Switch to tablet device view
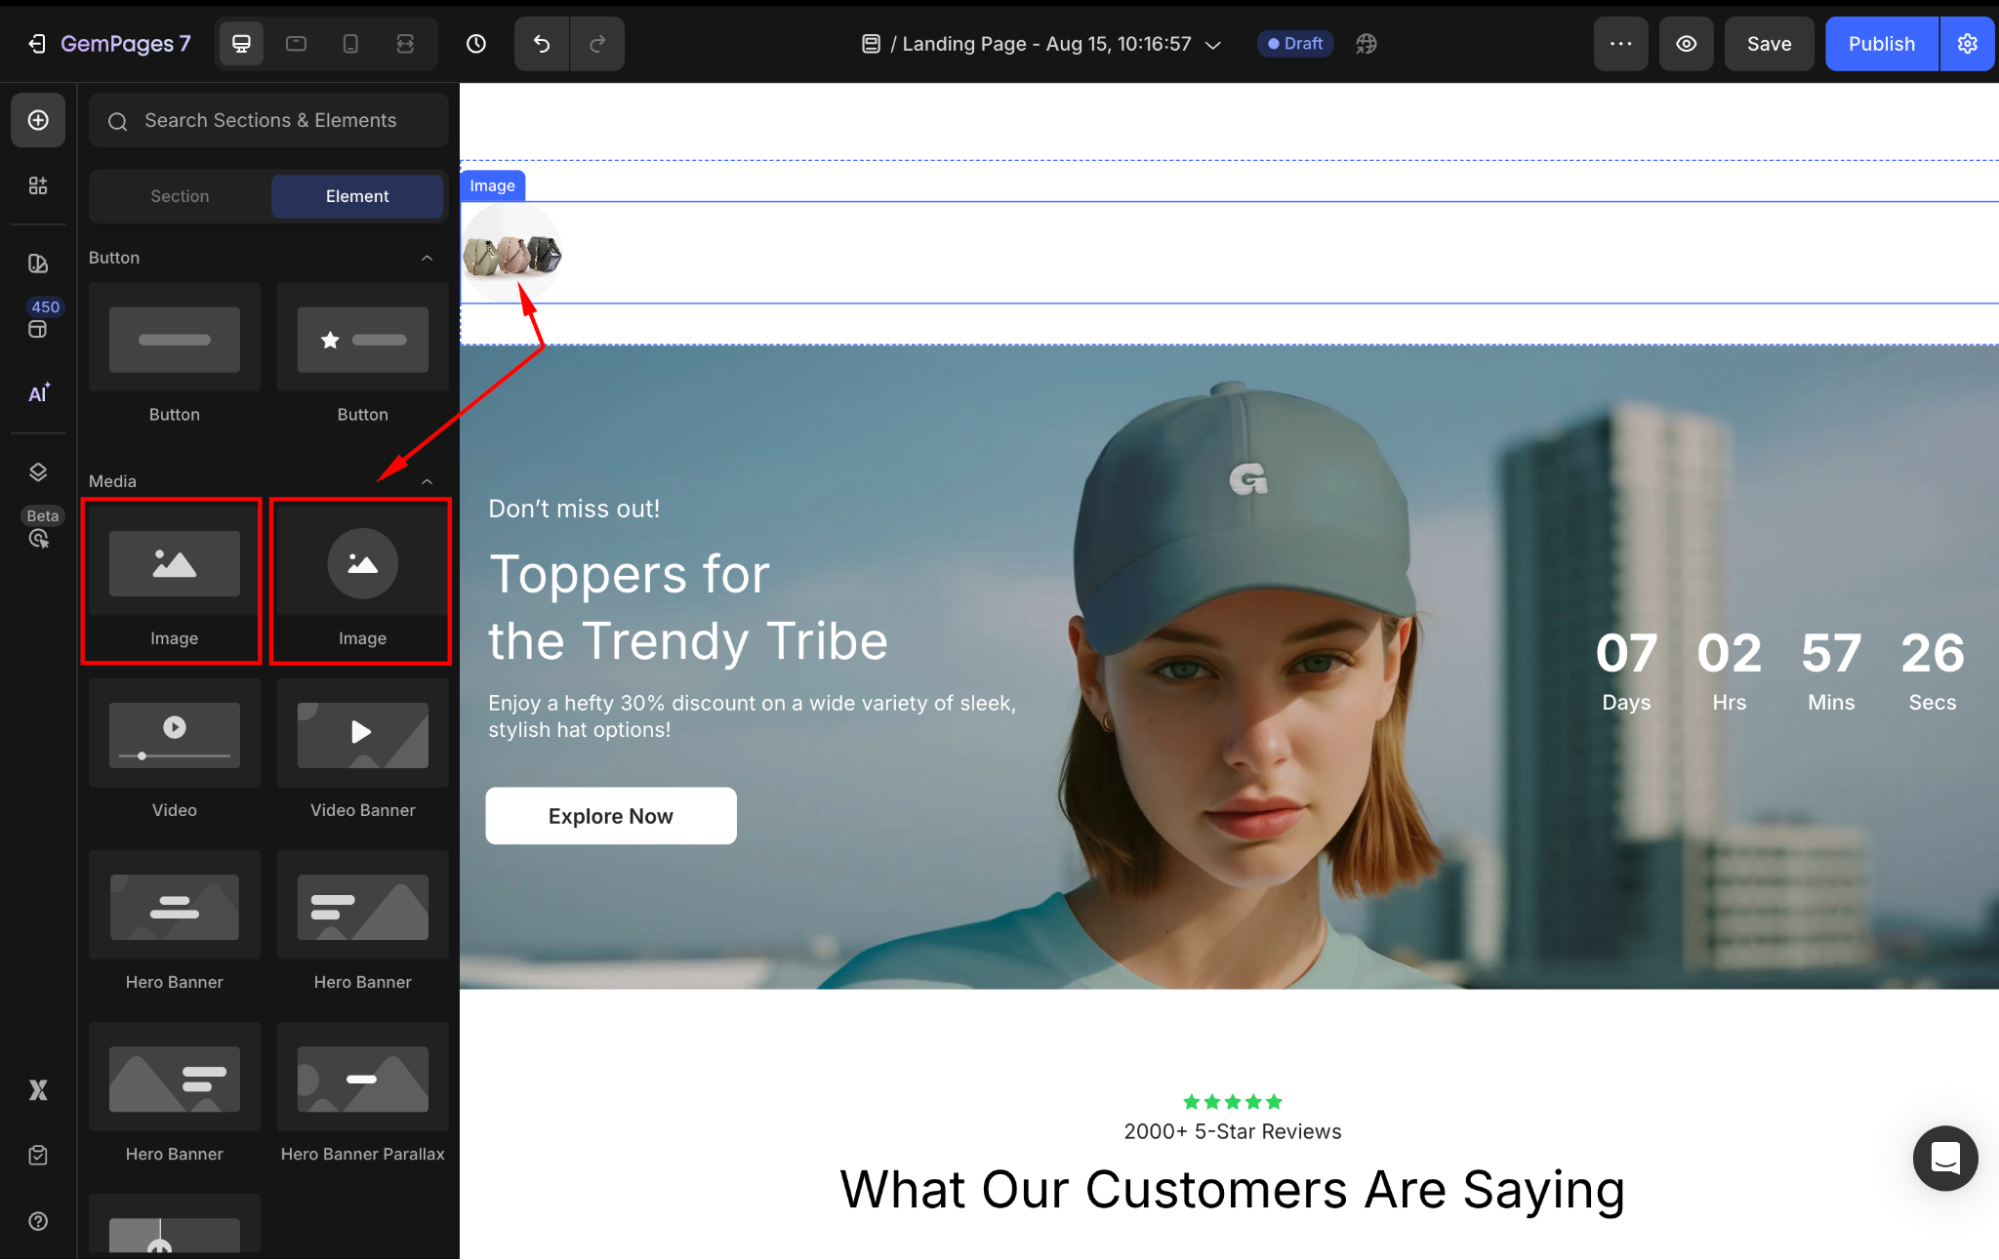Screen dimensions: 1999x1260 [296, 44]
